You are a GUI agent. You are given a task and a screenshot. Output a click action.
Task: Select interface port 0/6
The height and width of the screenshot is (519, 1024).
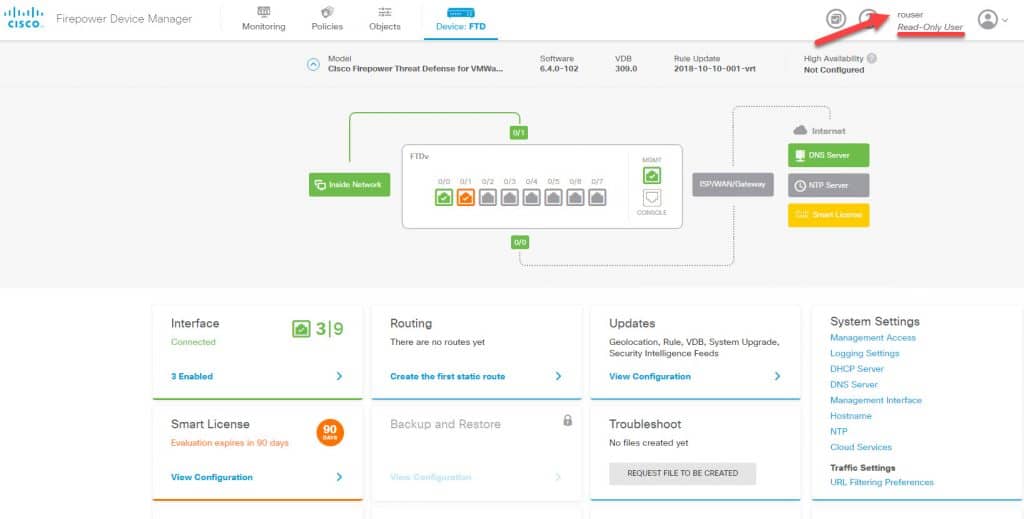[575, 197]
